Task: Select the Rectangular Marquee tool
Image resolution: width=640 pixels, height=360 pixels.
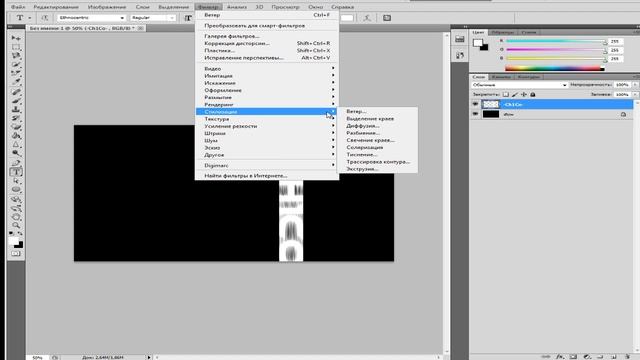Action: (16, 47)
